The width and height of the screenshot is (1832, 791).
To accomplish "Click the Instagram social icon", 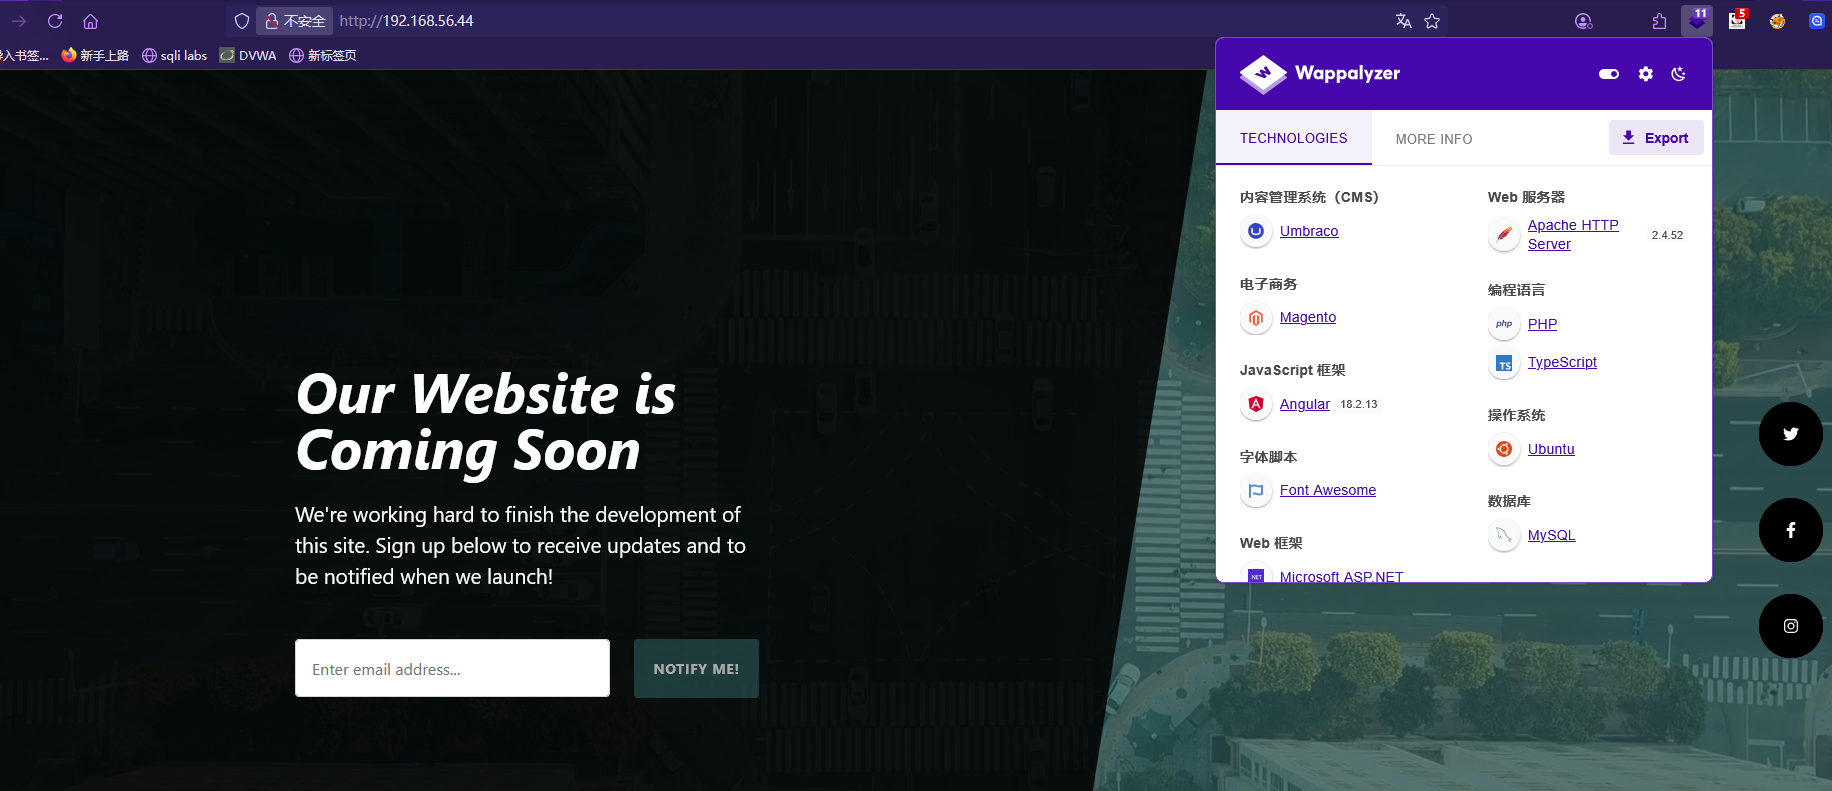I will click(x=1790, y=626).
